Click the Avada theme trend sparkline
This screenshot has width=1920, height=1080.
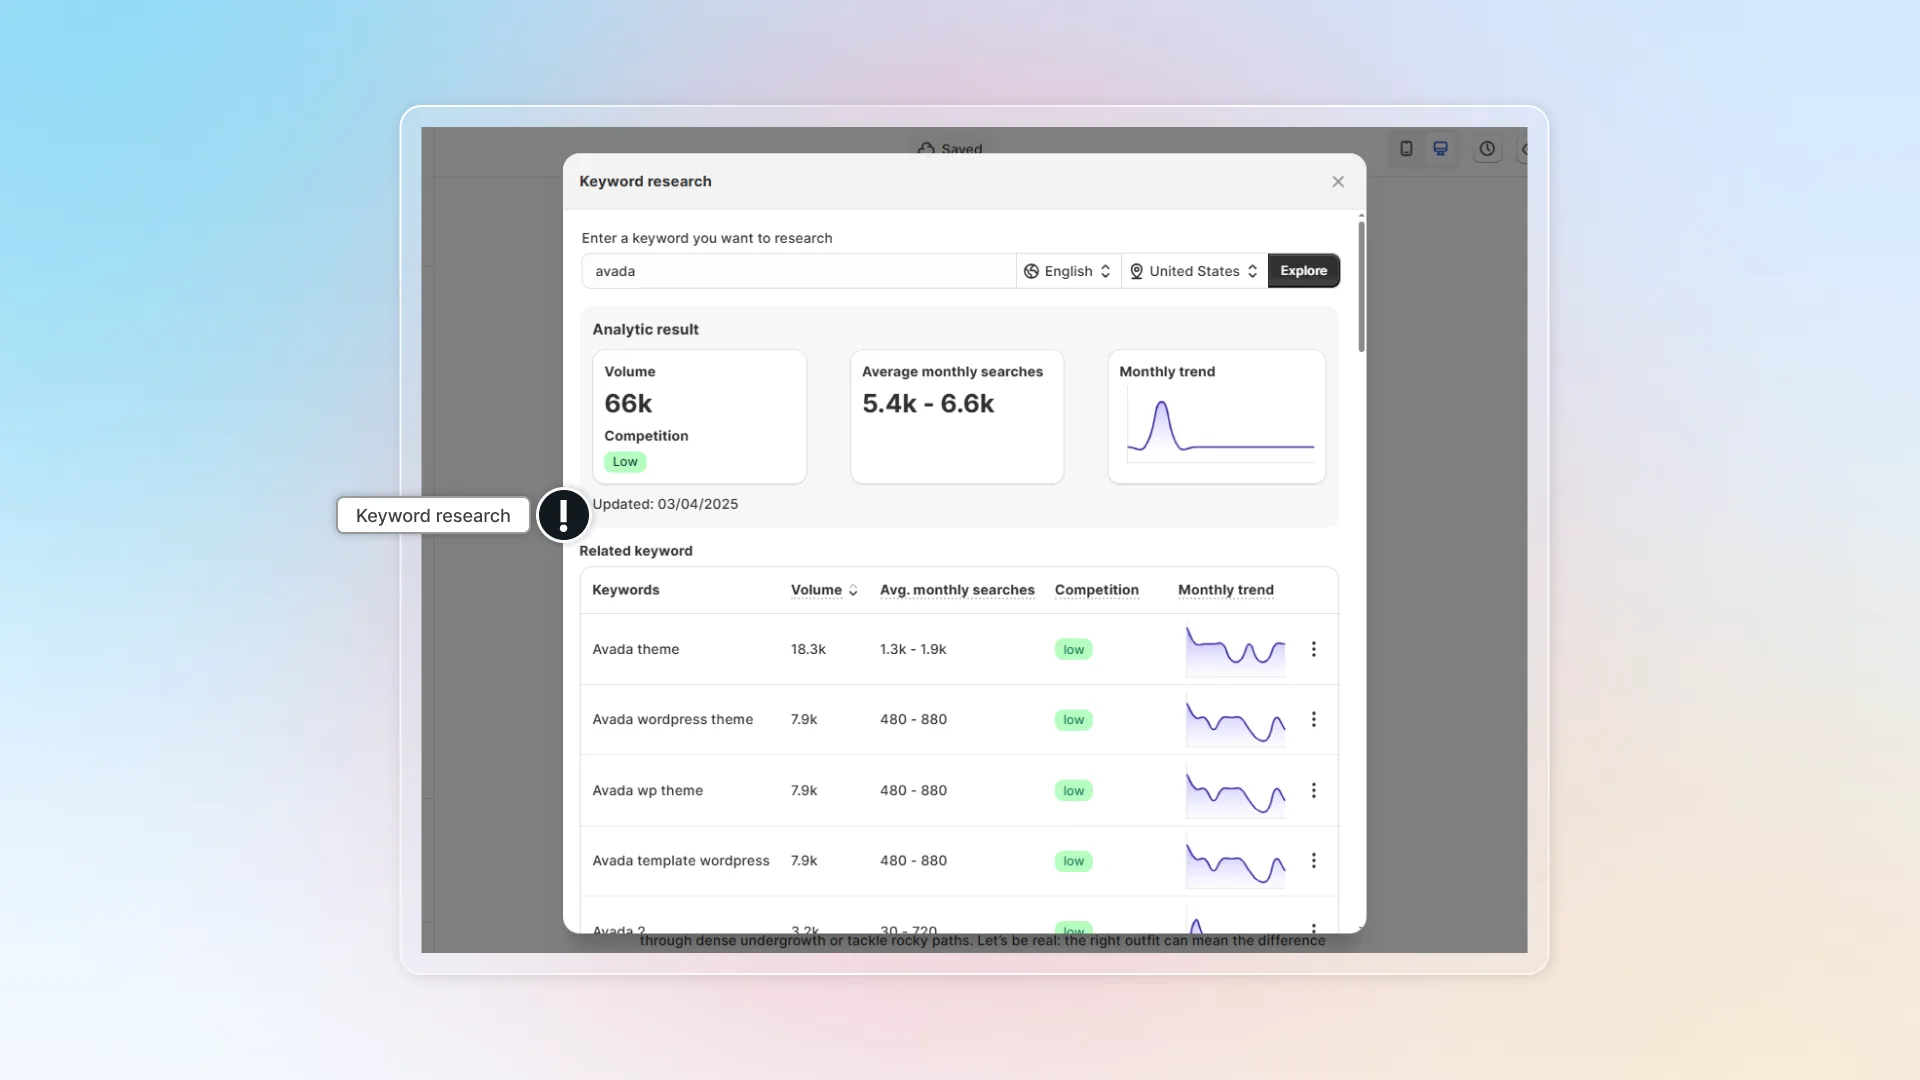1235,650
